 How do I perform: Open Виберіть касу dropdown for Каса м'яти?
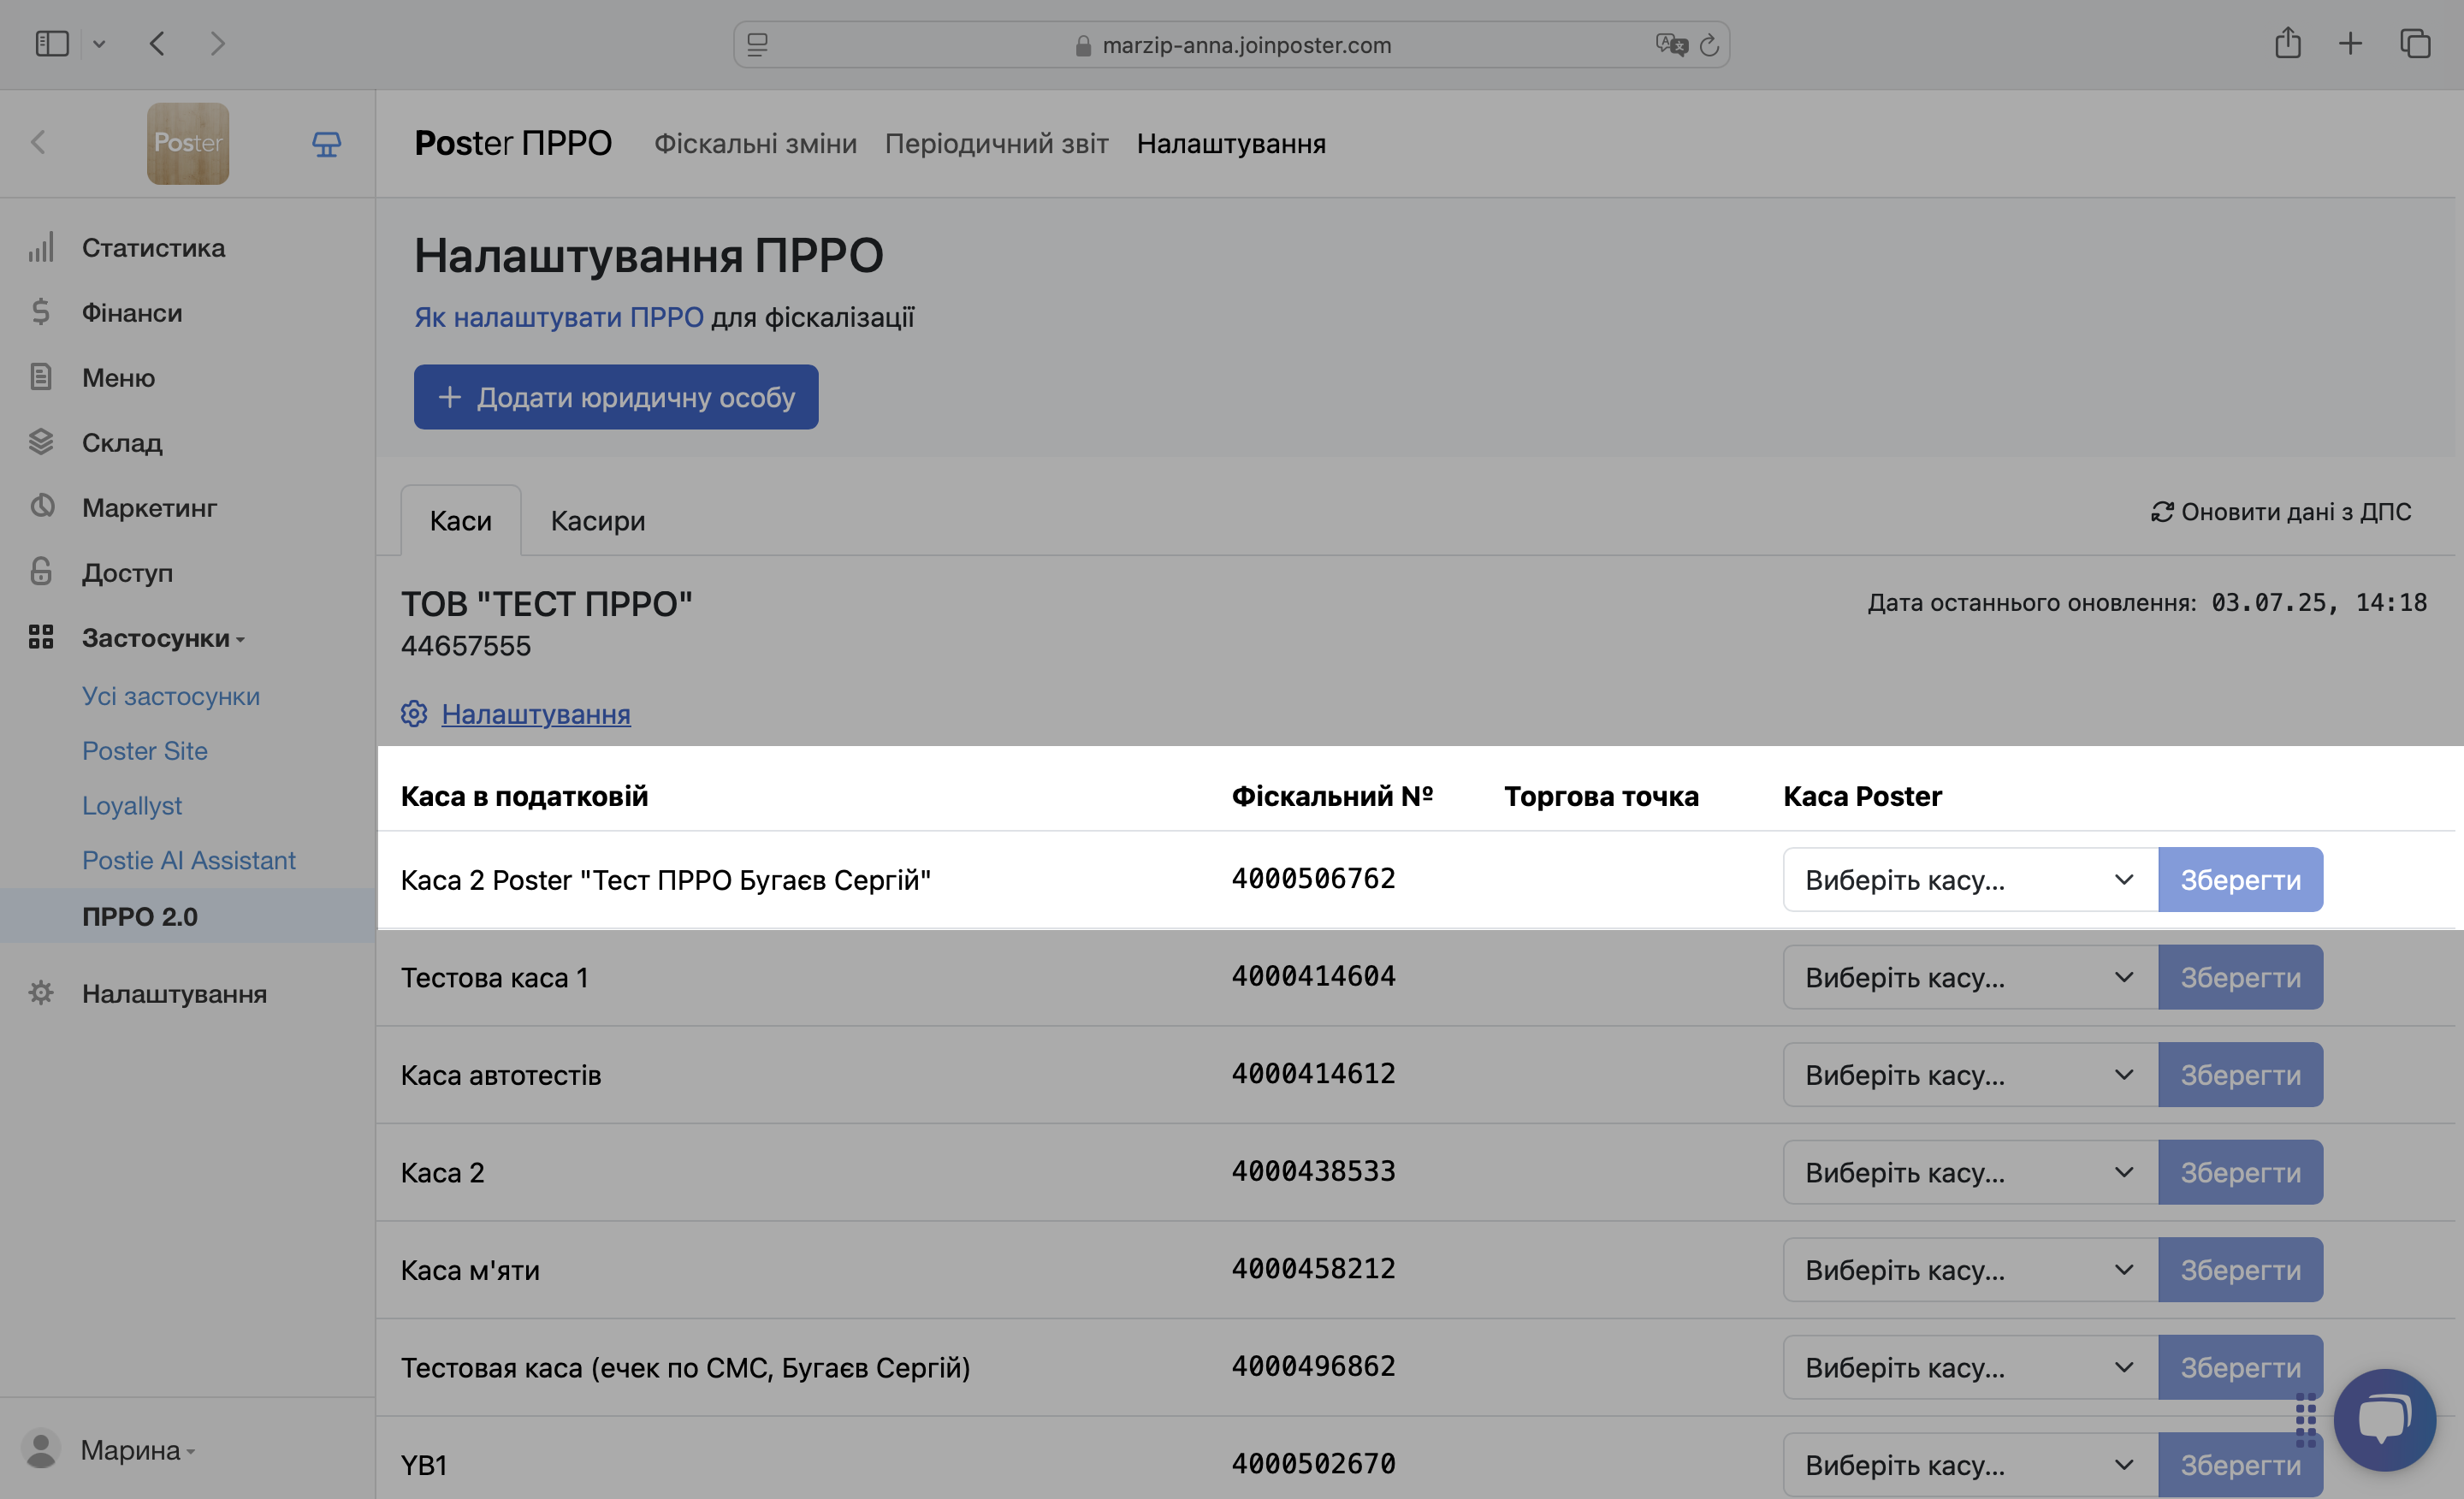1970,1269
